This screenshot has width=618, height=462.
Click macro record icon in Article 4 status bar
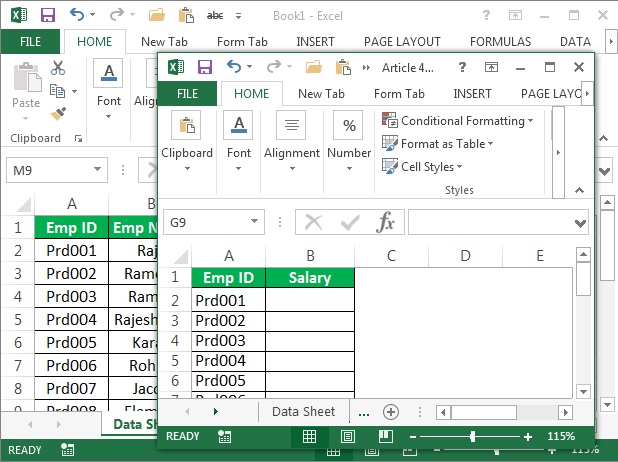pyautogui.click(x=225, y=436)
